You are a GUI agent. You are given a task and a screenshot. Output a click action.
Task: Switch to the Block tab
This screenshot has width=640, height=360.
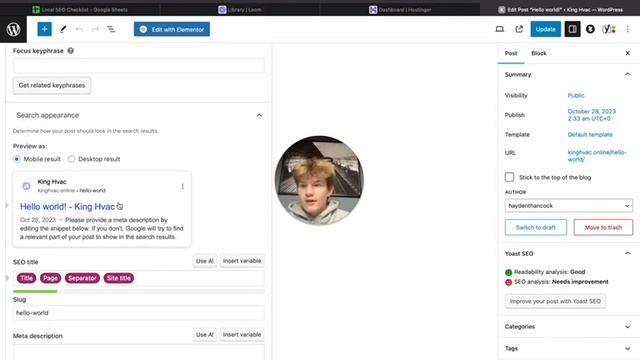pos(539,53)
